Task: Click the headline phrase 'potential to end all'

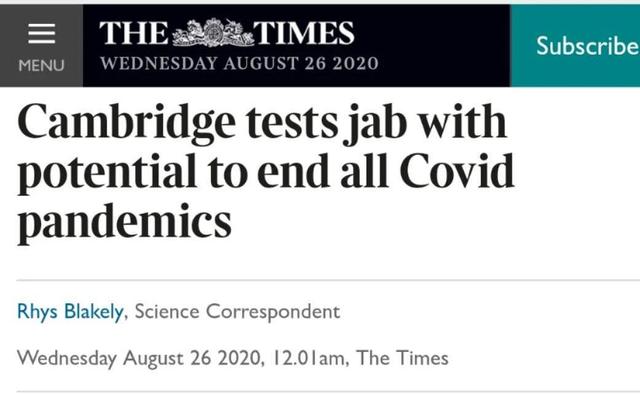Action: click(202, 173)
